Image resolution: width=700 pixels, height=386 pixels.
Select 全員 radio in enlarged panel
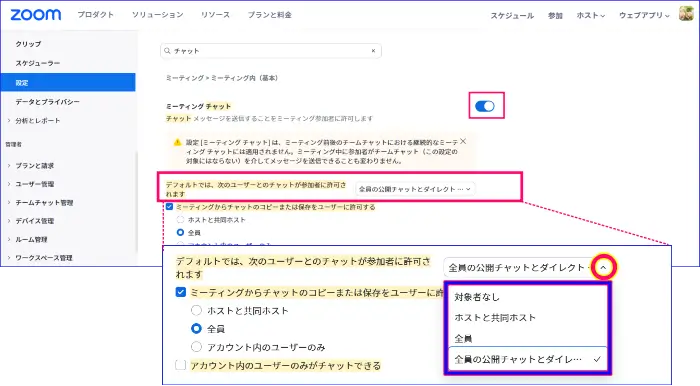tap(196, 329)
